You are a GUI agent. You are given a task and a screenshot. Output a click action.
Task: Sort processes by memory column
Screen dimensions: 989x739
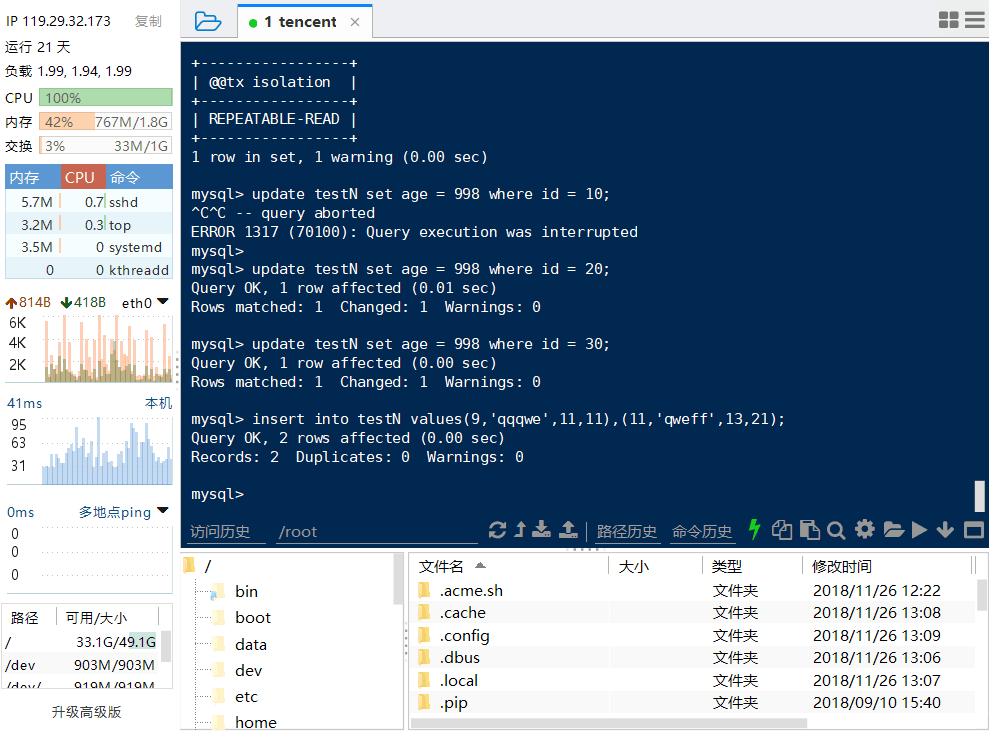tap(33, 177)
